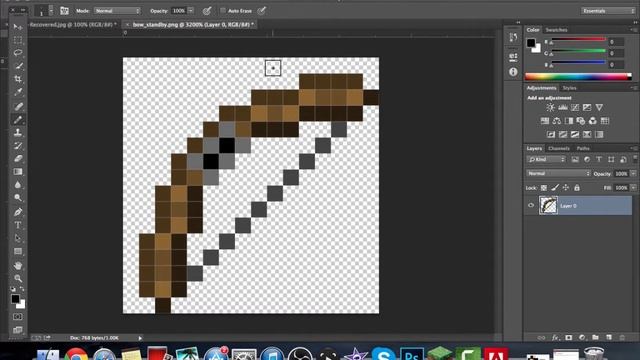
Task: Select the Clone Stamp tool
Action: 18,133
